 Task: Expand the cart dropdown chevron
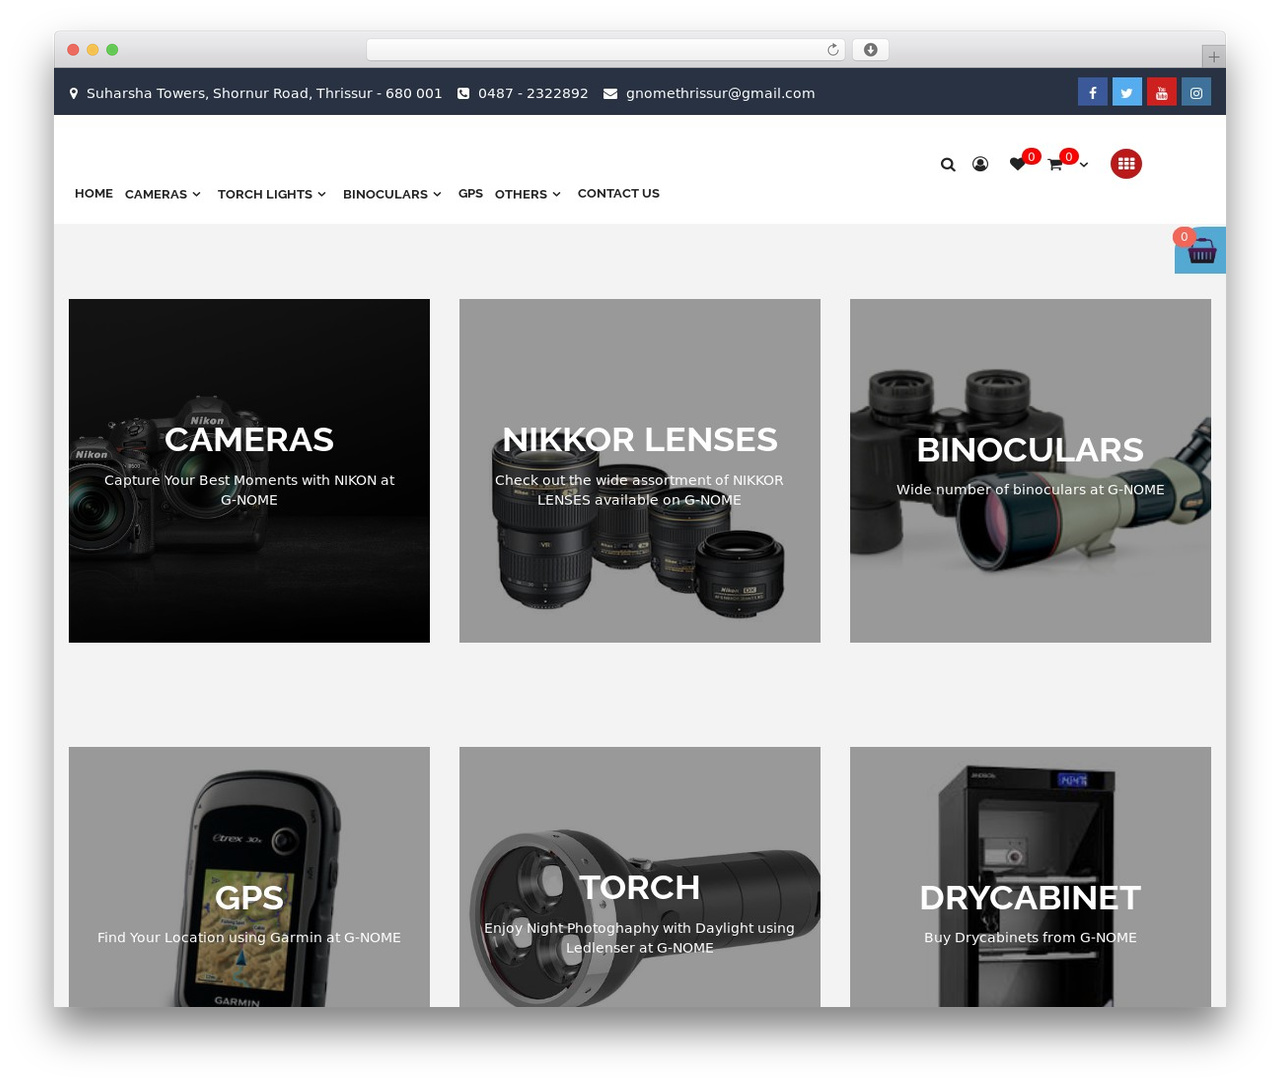(1084, 165)
